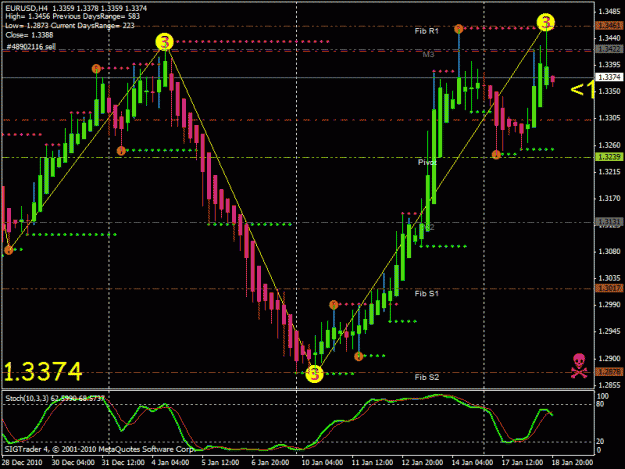Image resolution: width=625 pixels, height=469 pixels.
Task: Click the 1.2990 price axis label
Action: 609,305
